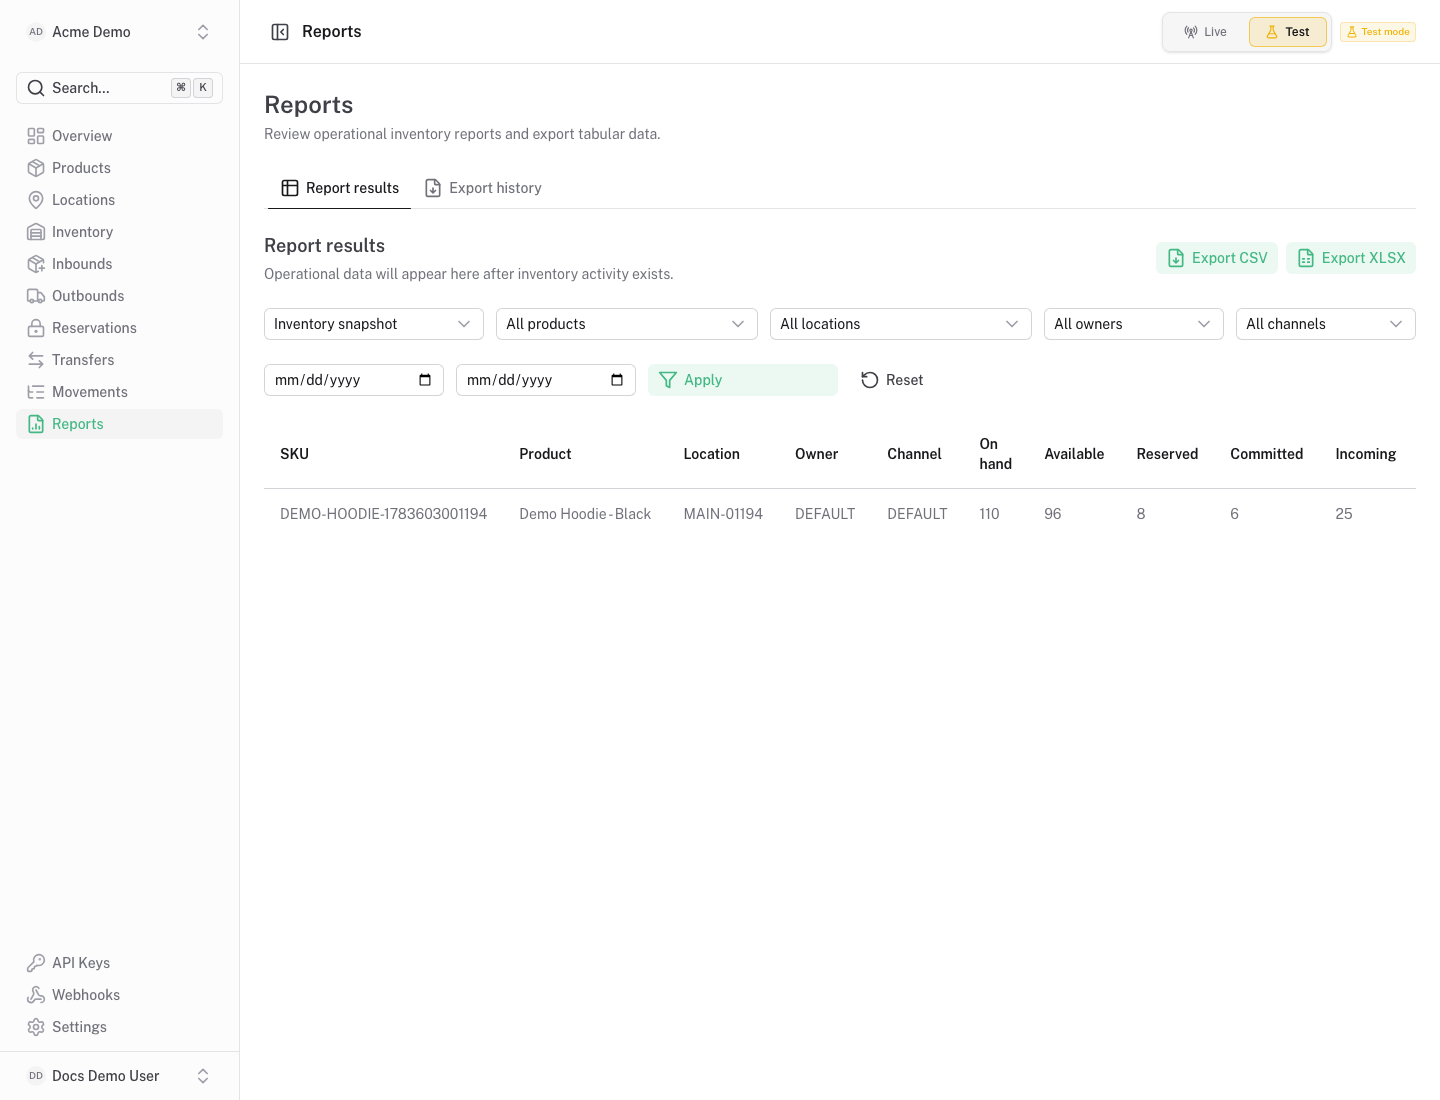Open Outbounds in the sidebar
Viewport: 1440px width, 1100px height.
point(119,296)
